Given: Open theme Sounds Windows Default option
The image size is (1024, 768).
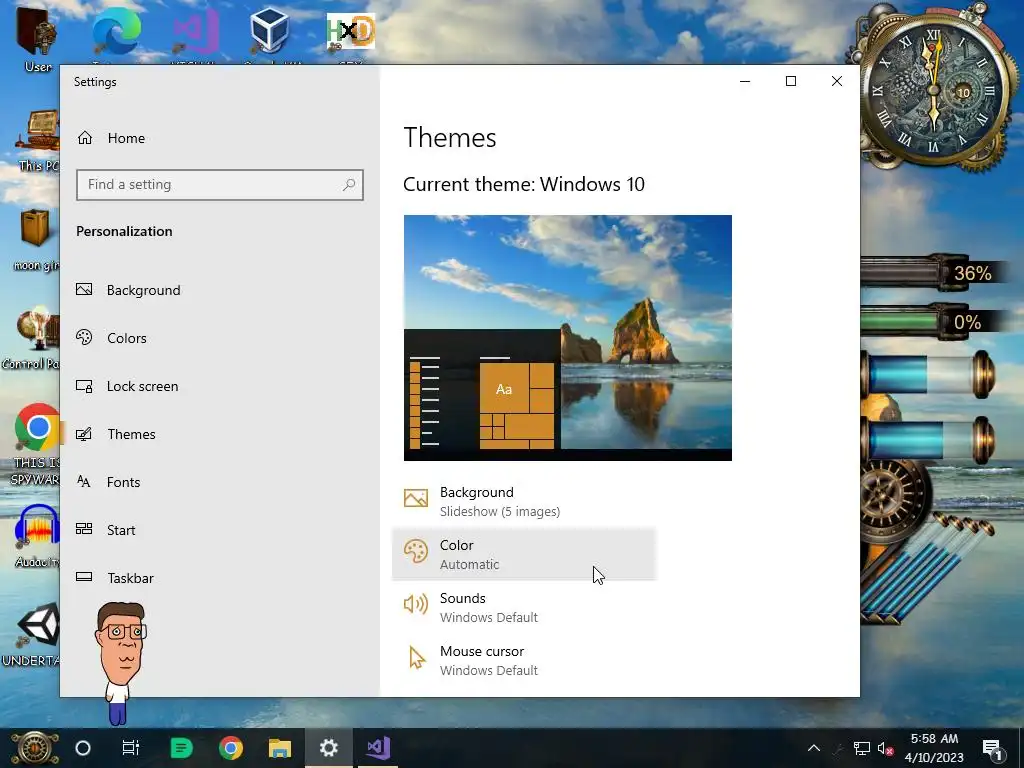Looking at the screenshot, I should point(524,607).
